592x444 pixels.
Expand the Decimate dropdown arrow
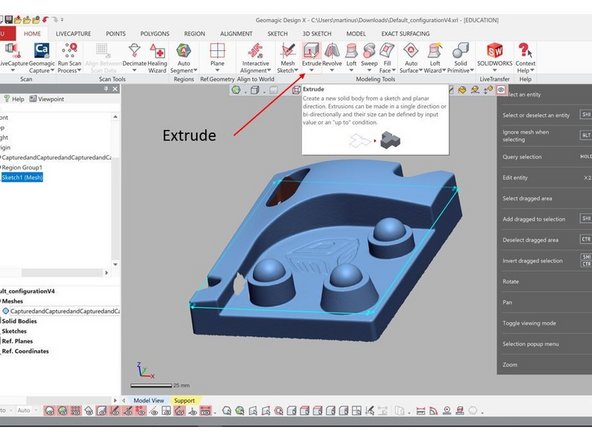point(134,70)
